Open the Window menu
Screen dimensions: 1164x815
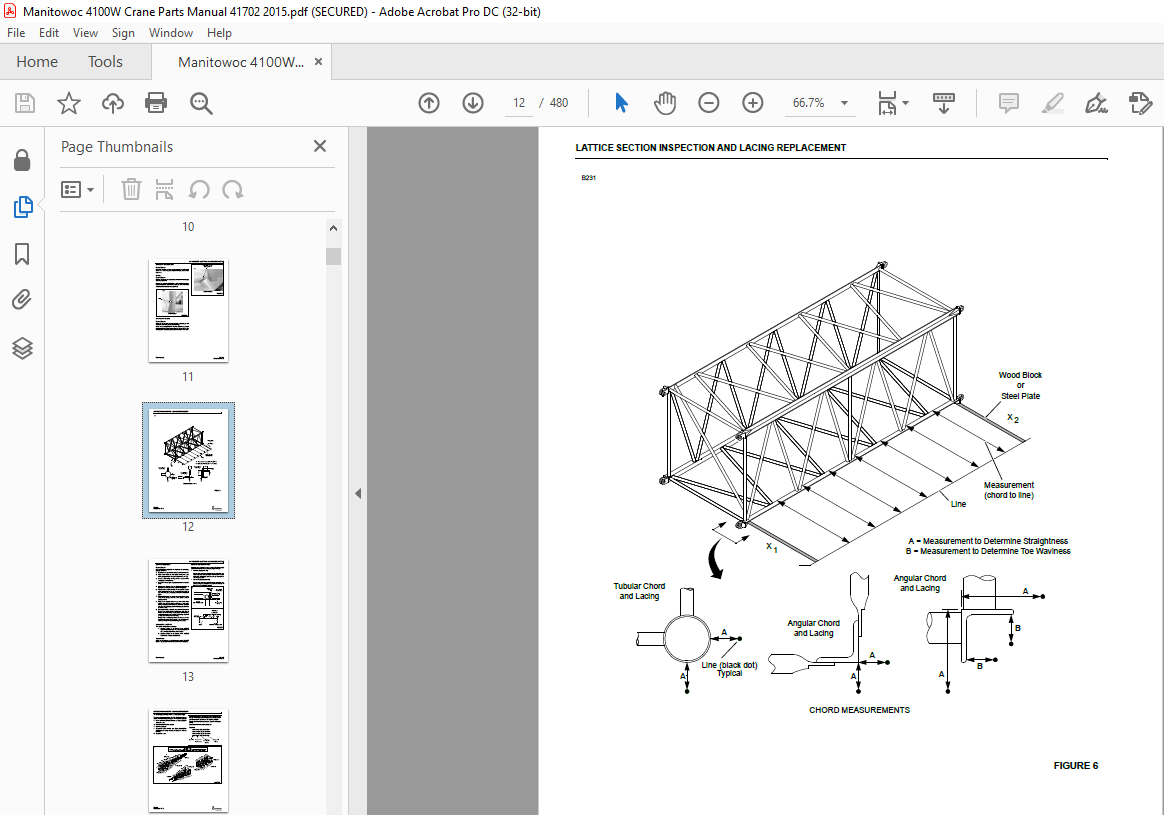(171, 33)
